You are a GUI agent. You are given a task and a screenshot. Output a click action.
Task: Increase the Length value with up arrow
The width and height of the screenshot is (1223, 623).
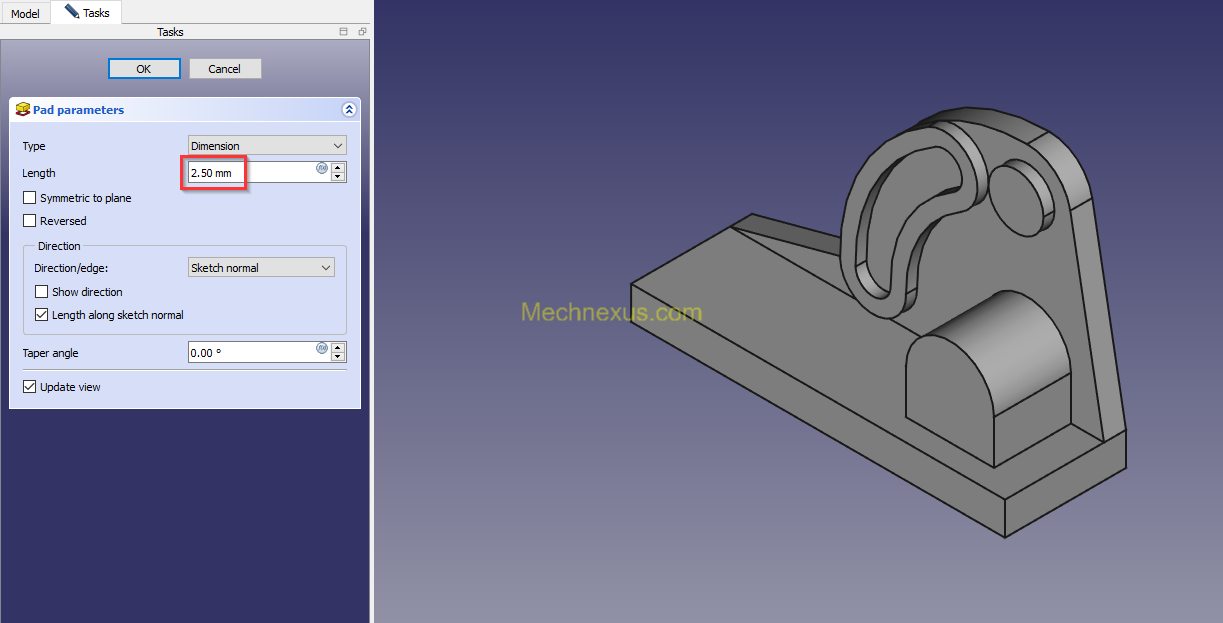pyautogui.click(x=338, y=167)
